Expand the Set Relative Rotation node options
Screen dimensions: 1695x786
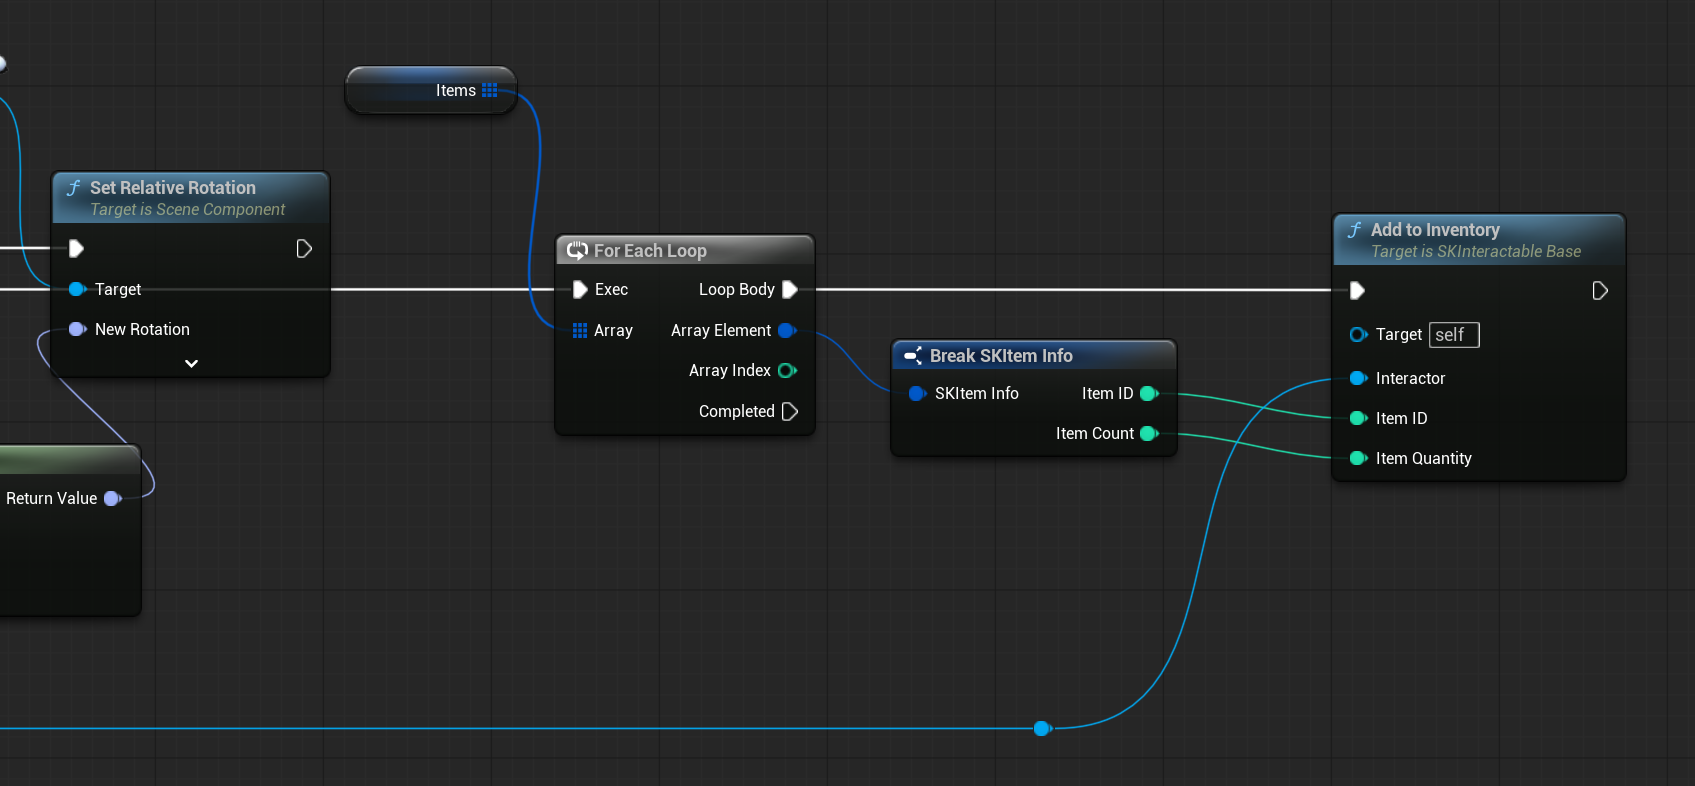click(x=191, y=363)
